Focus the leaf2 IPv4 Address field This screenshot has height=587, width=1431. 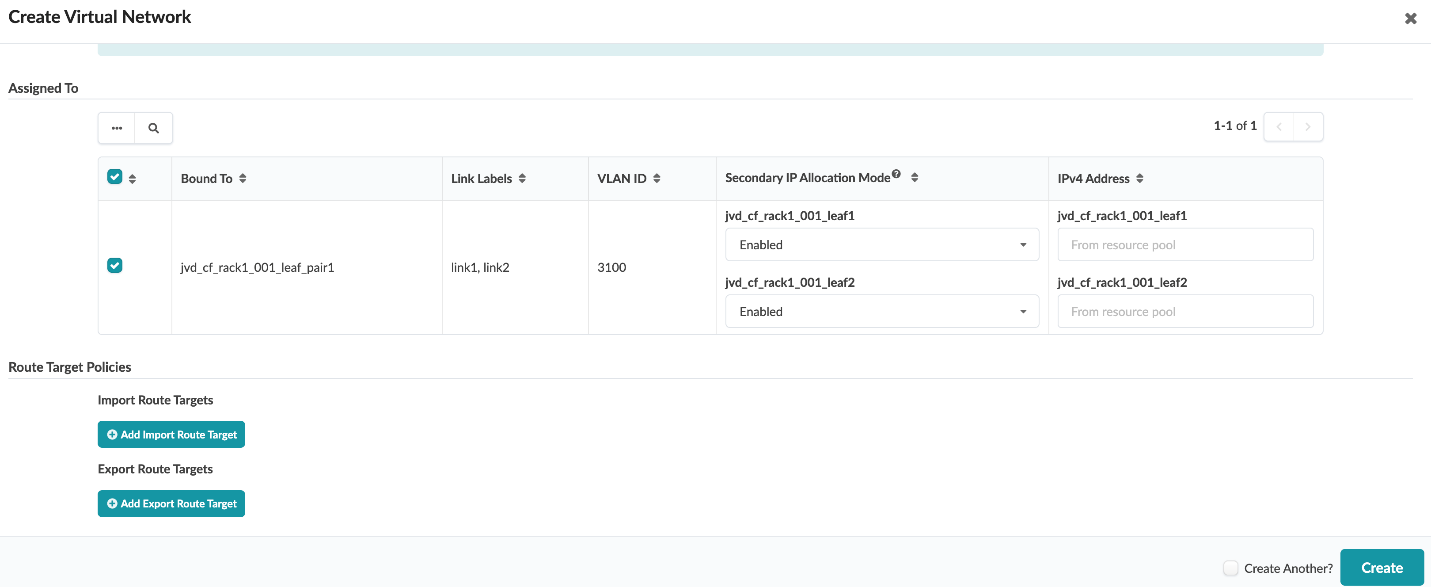tap(1185, 311)
